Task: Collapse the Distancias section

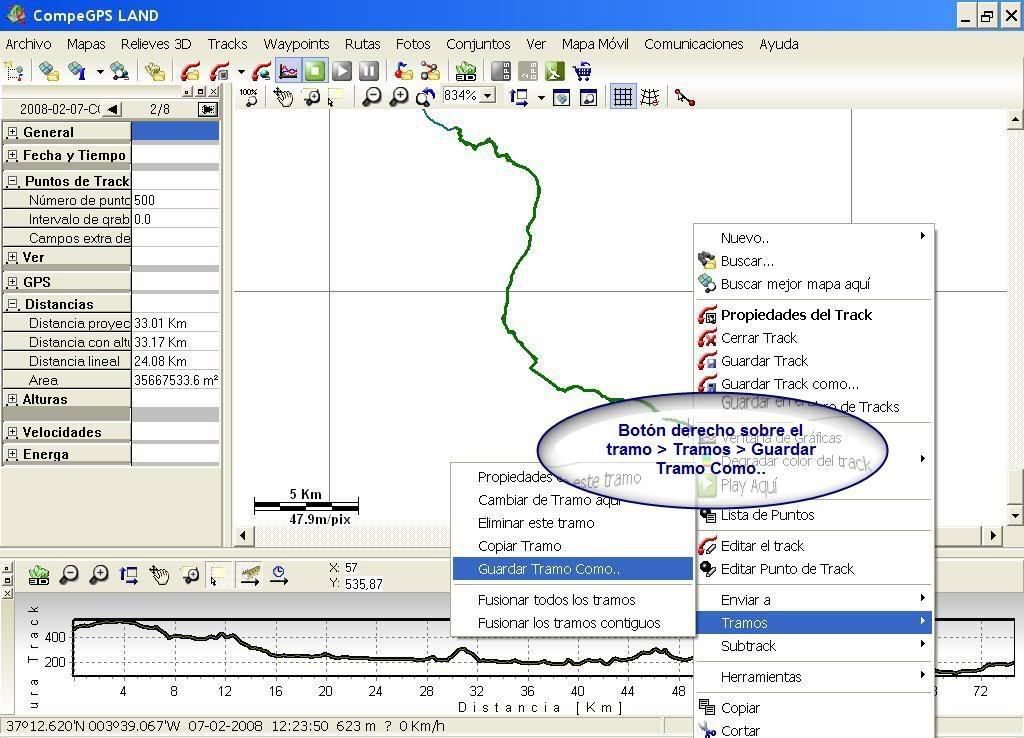Action: [x=12, y=304]
